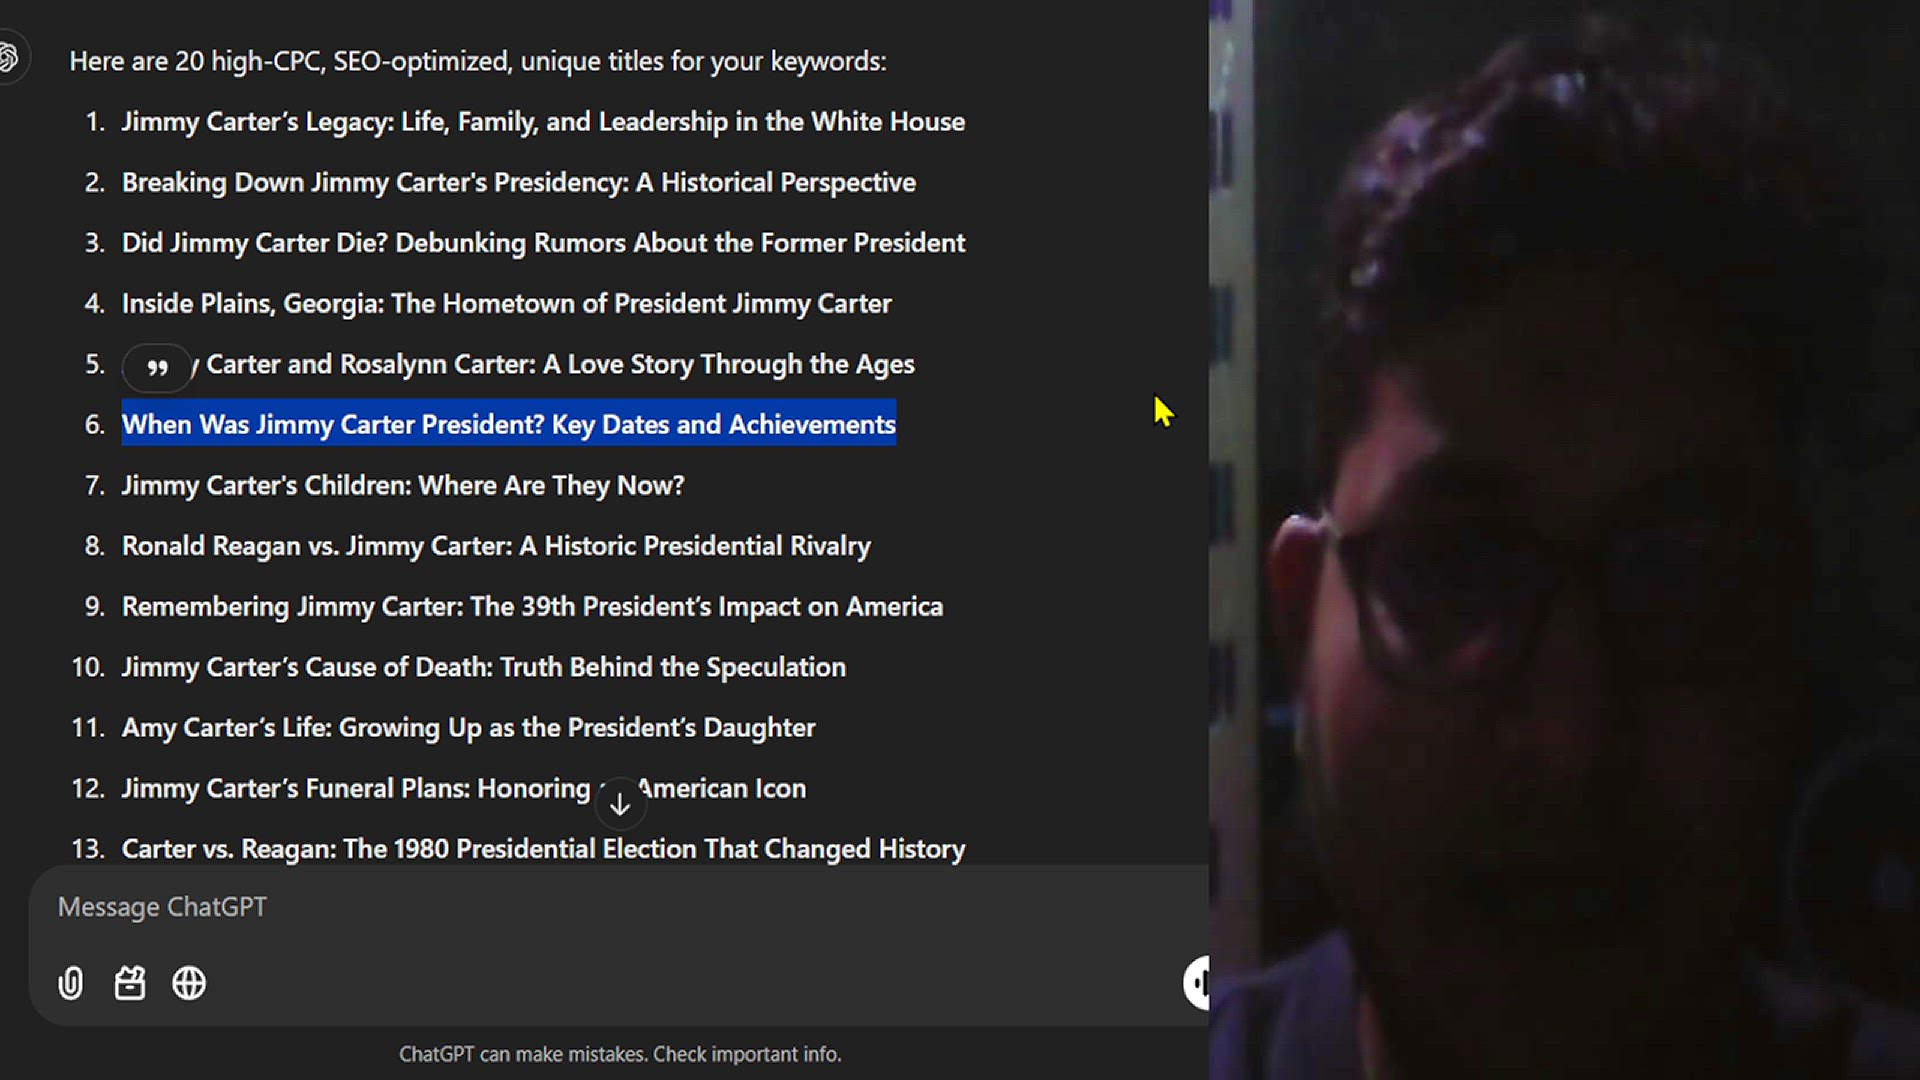Select the title about Jimmy Carter's Legacy
Viewport: 1920px width, 1080px height.
543,121
